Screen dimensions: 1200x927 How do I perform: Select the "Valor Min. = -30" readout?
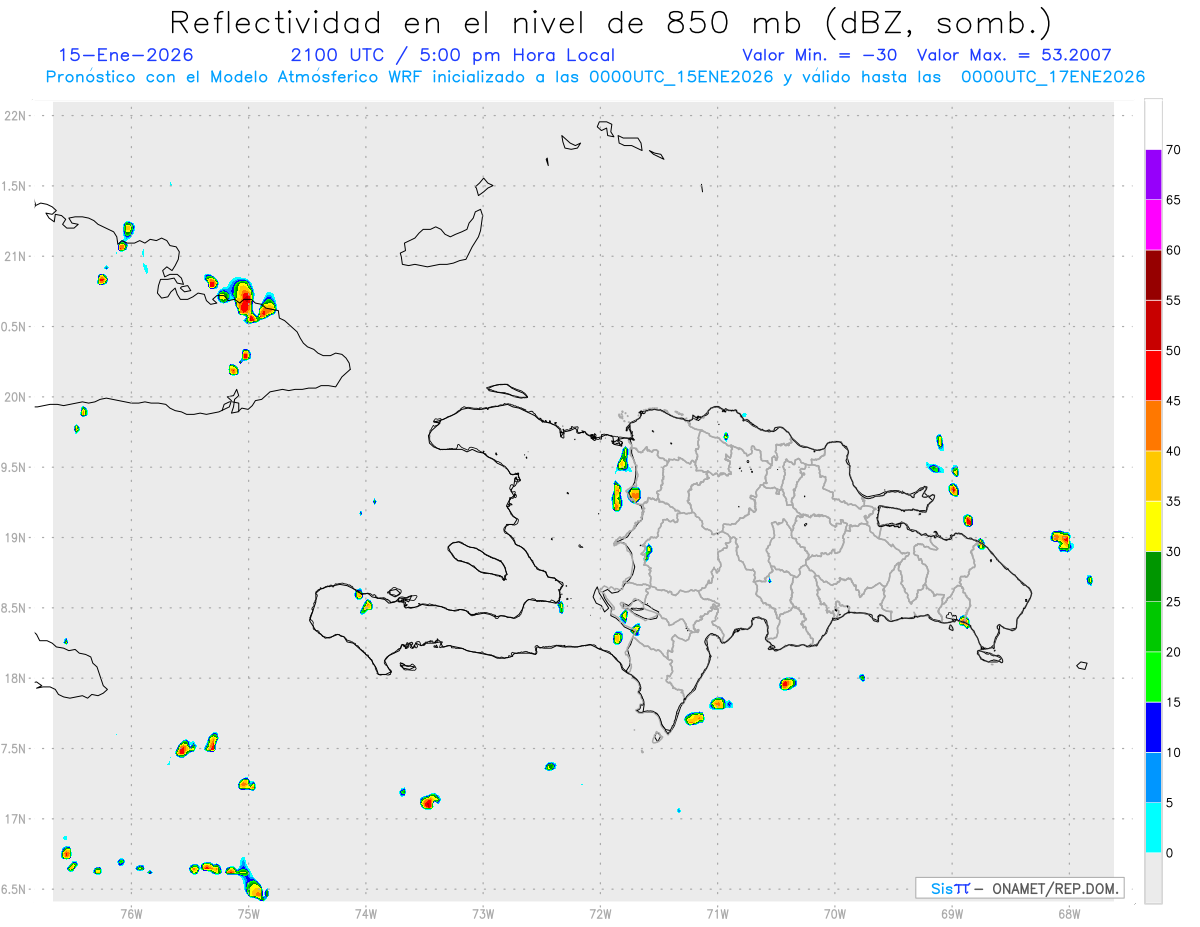818,55
